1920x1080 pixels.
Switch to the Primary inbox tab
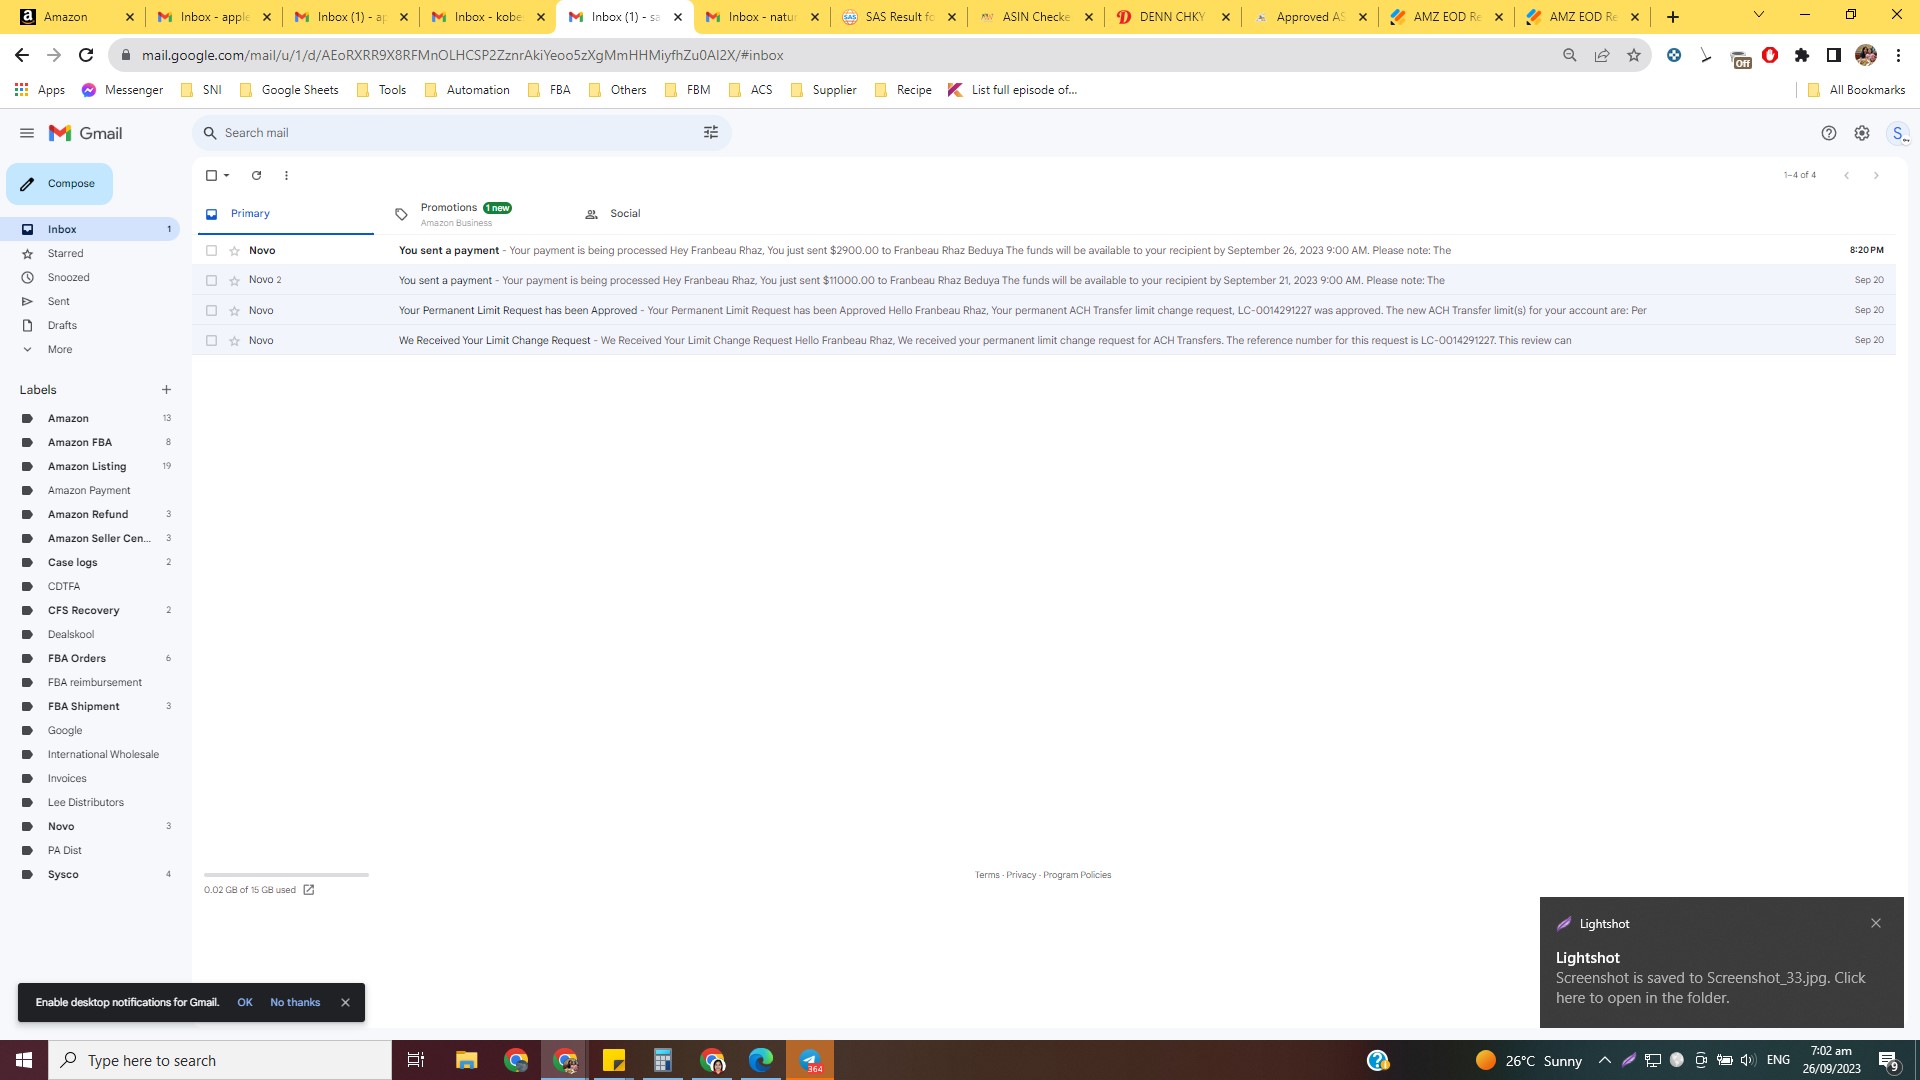point(284,214)
